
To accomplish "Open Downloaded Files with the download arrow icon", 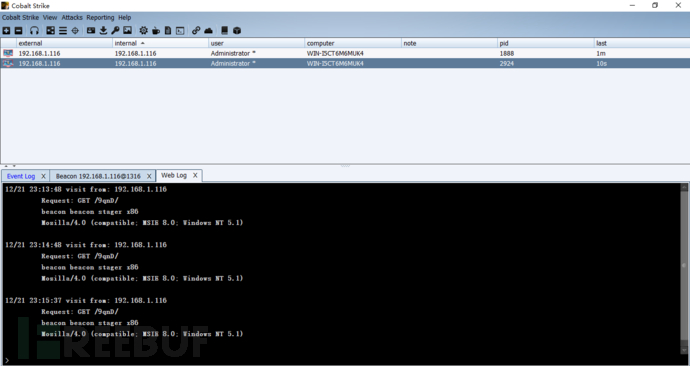I will coord(103,30).
